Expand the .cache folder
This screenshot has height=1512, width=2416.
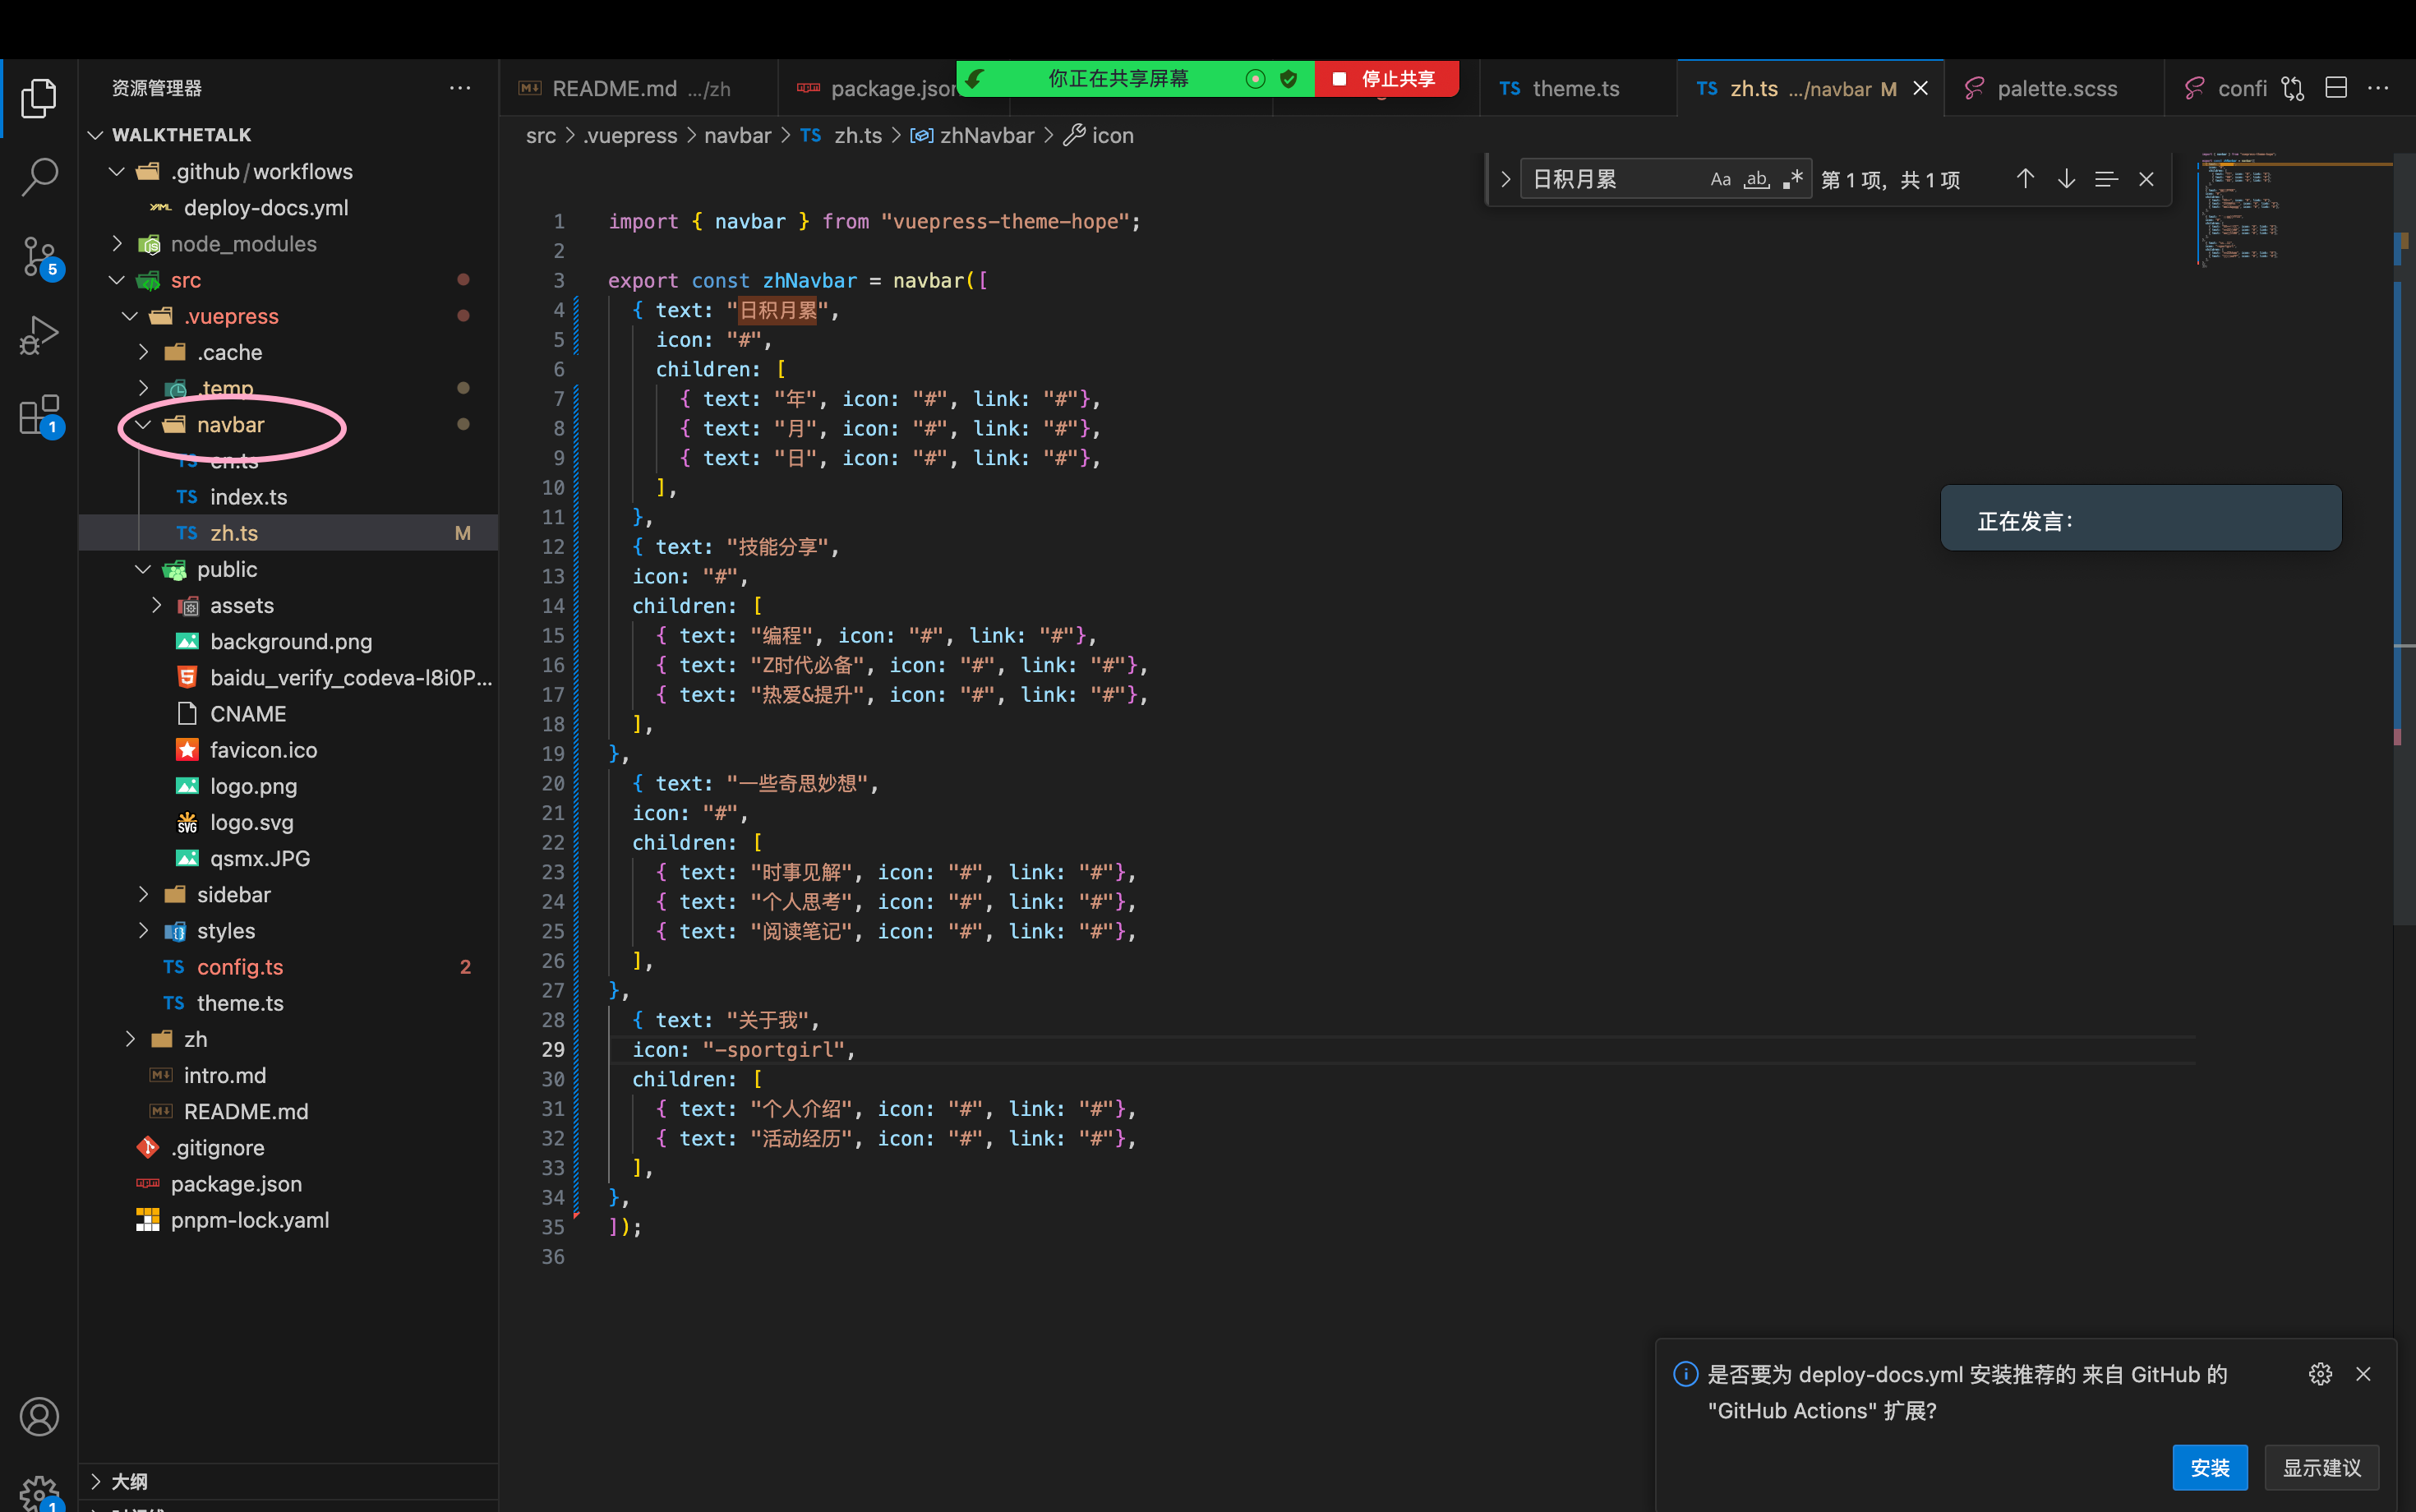click(143, 352)
